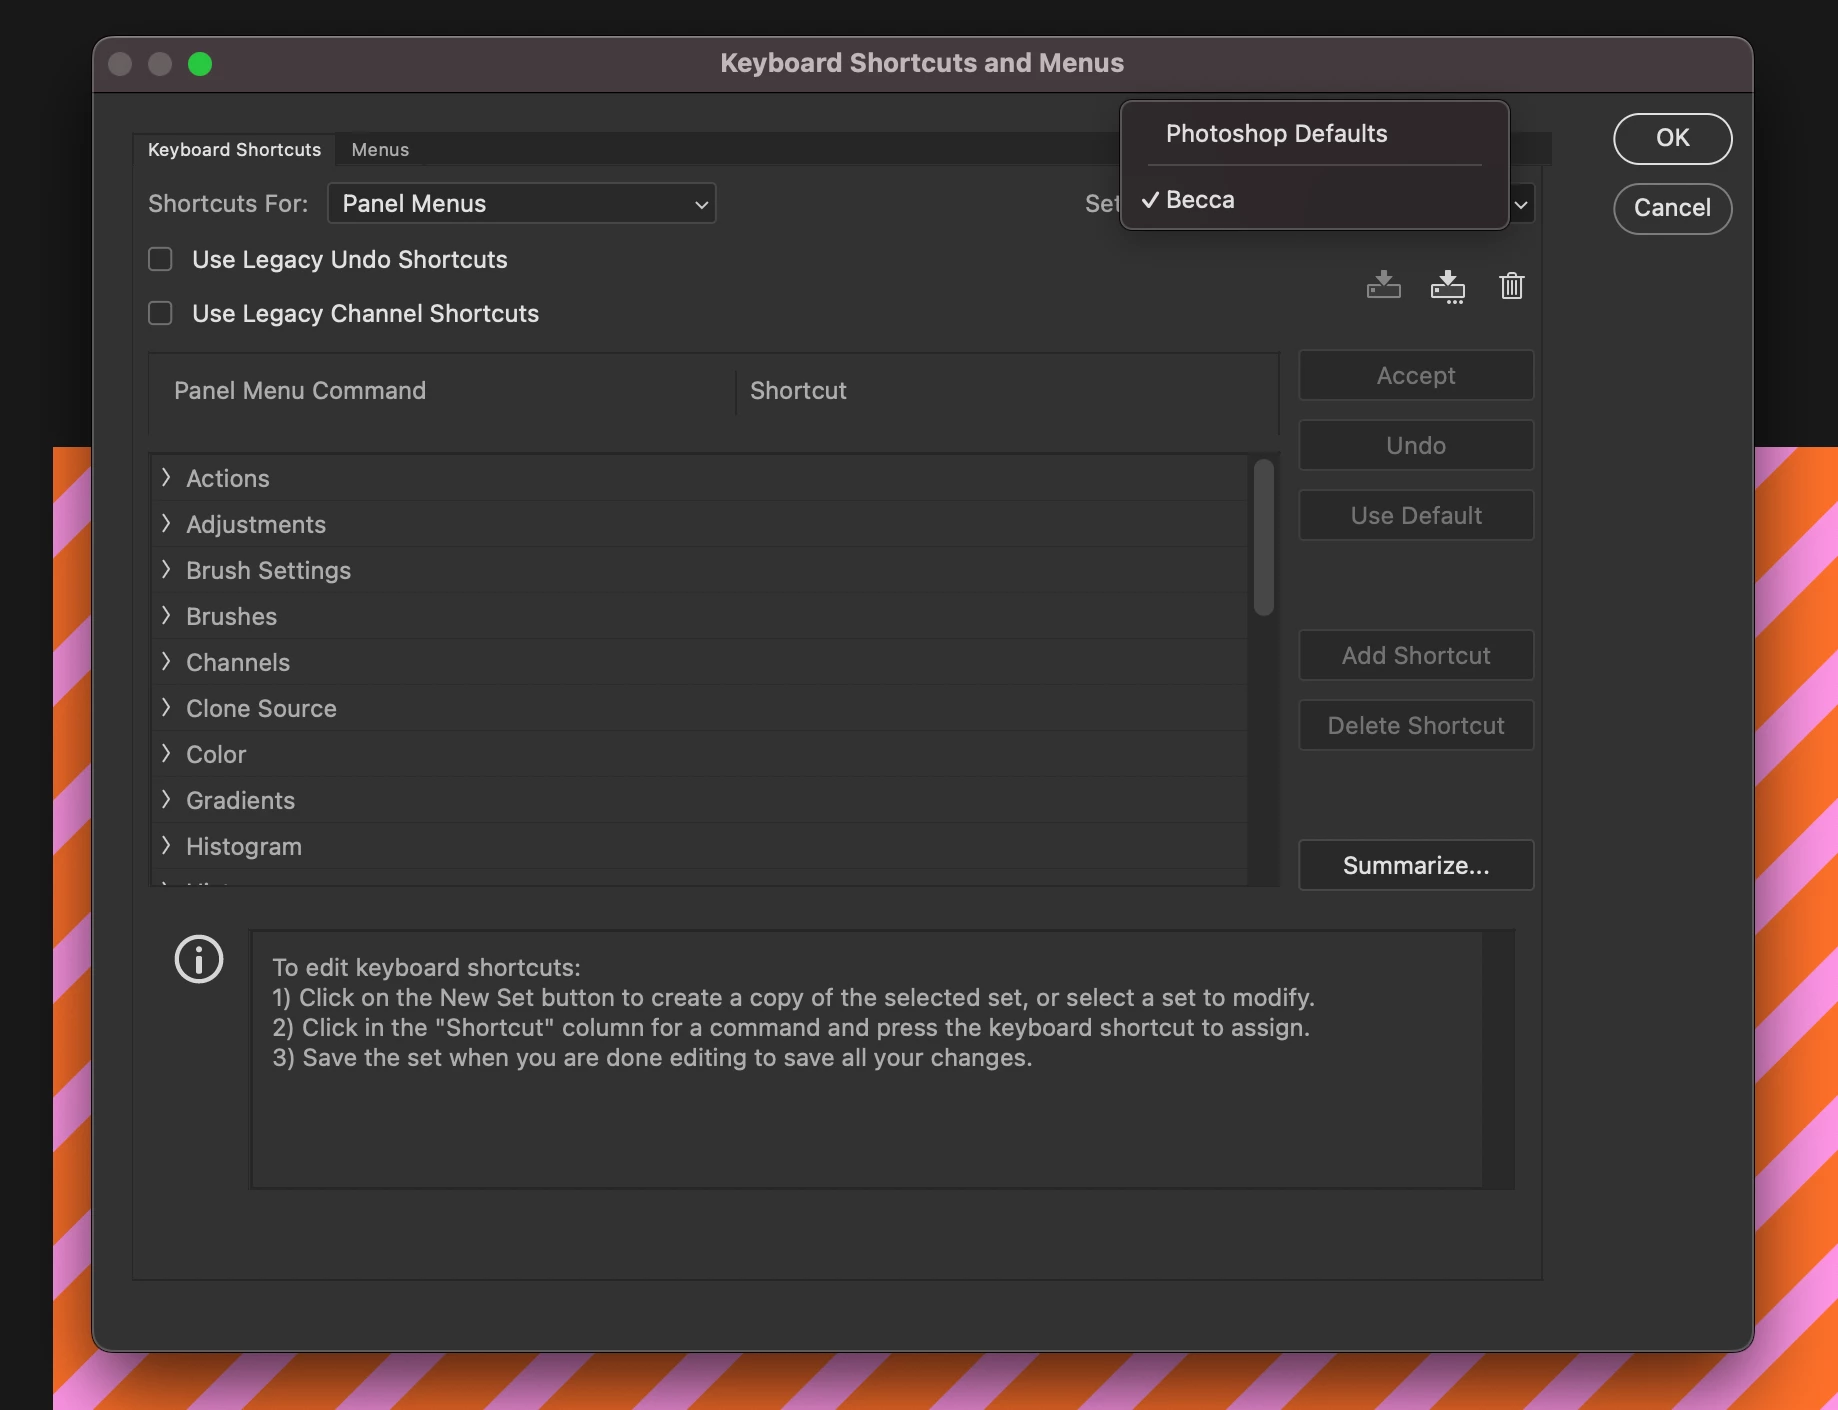
Task: Click the 'To edit keyboard shortcuts:' text
Action: (x=426, y=968)
